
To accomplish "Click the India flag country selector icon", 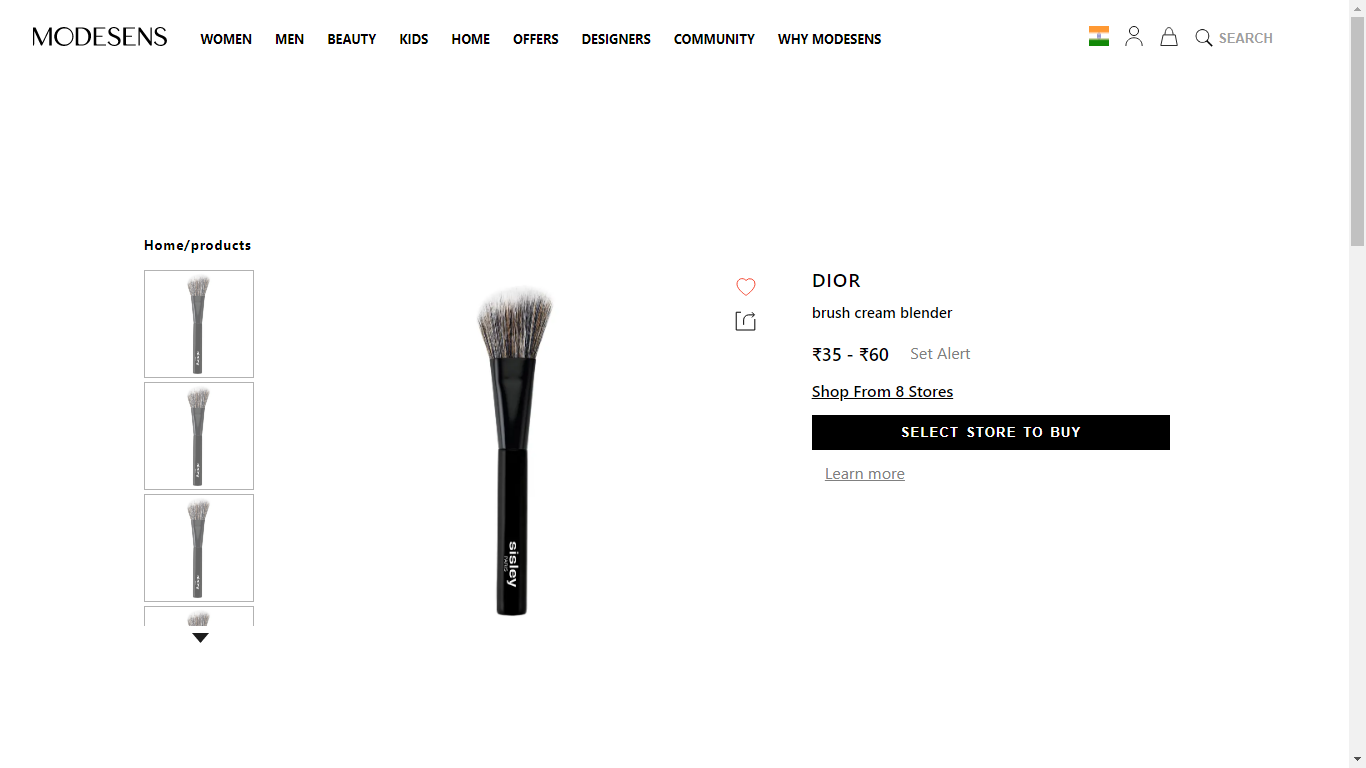I will point(1099,36).
